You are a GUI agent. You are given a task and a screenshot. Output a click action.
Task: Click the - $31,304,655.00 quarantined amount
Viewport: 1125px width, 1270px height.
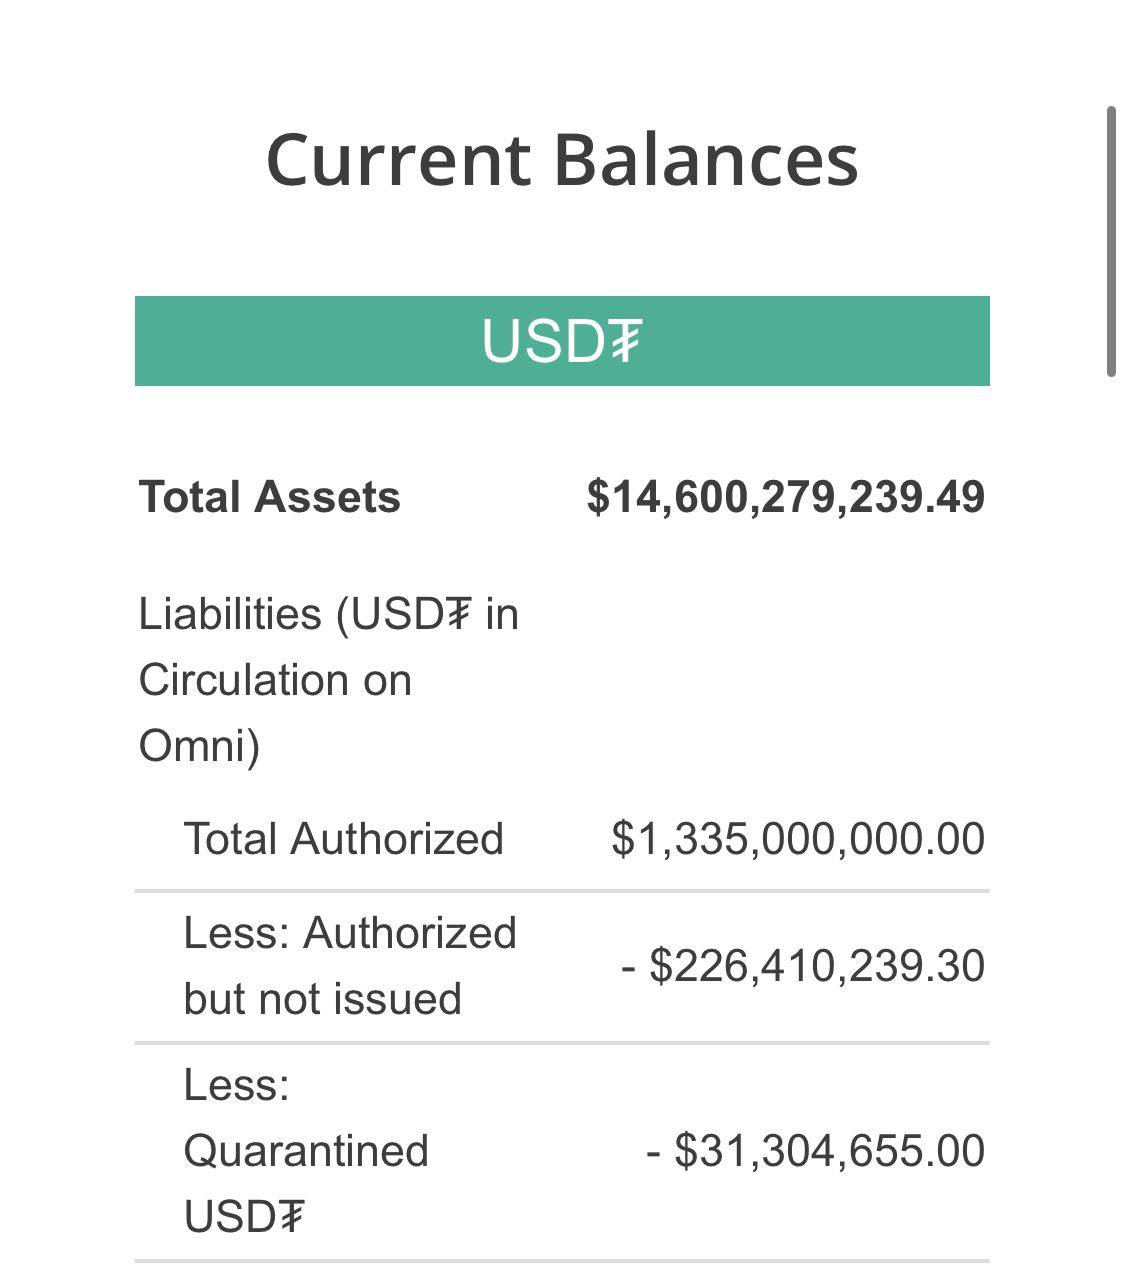point(816,1151)
